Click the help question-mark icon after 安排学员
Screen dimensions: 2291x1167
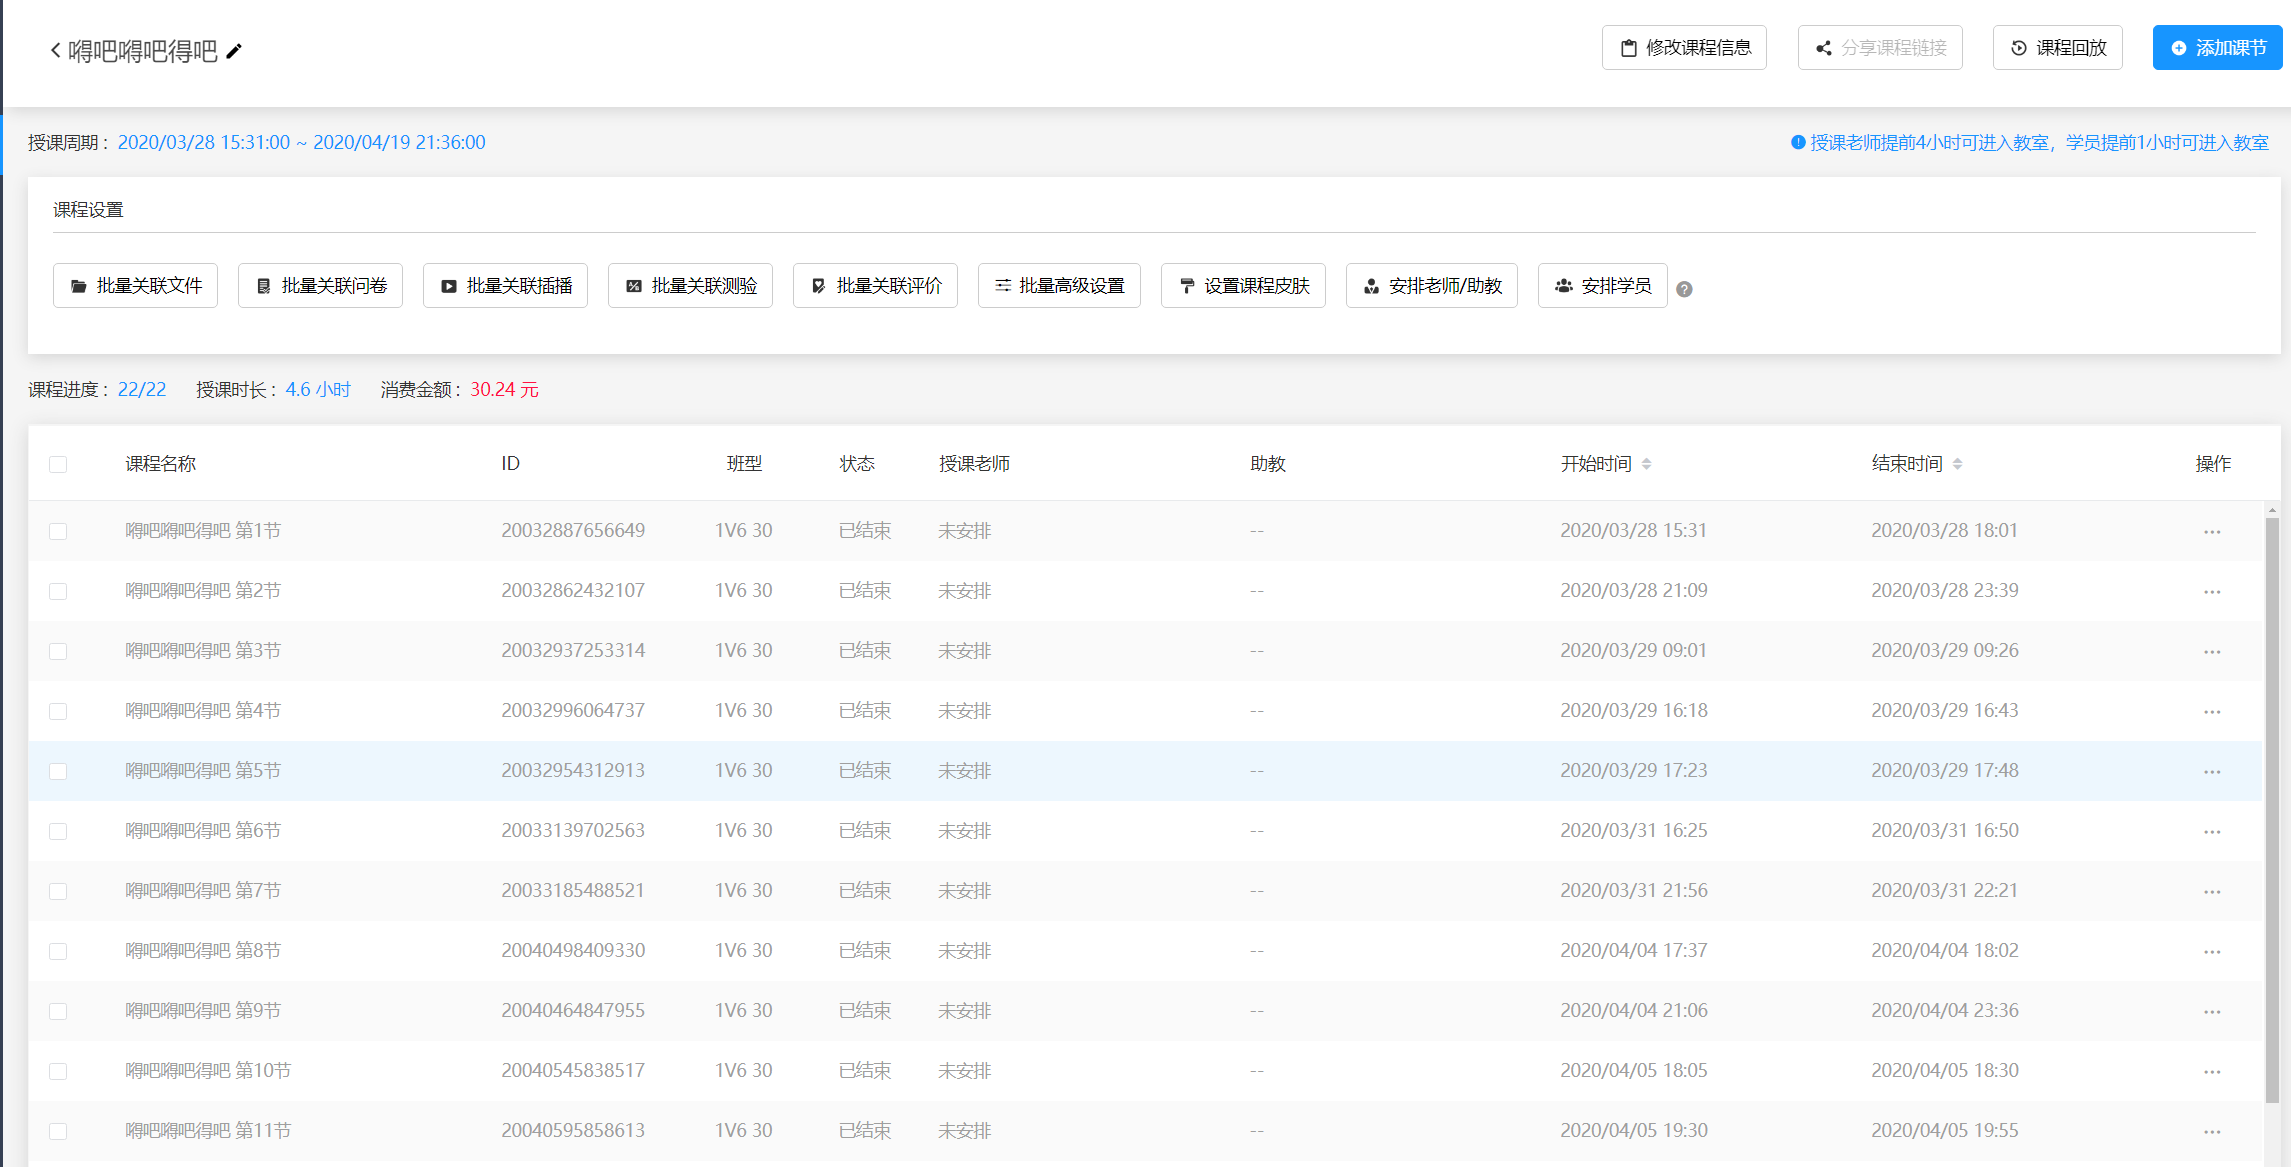click(x=1684, y=289)
